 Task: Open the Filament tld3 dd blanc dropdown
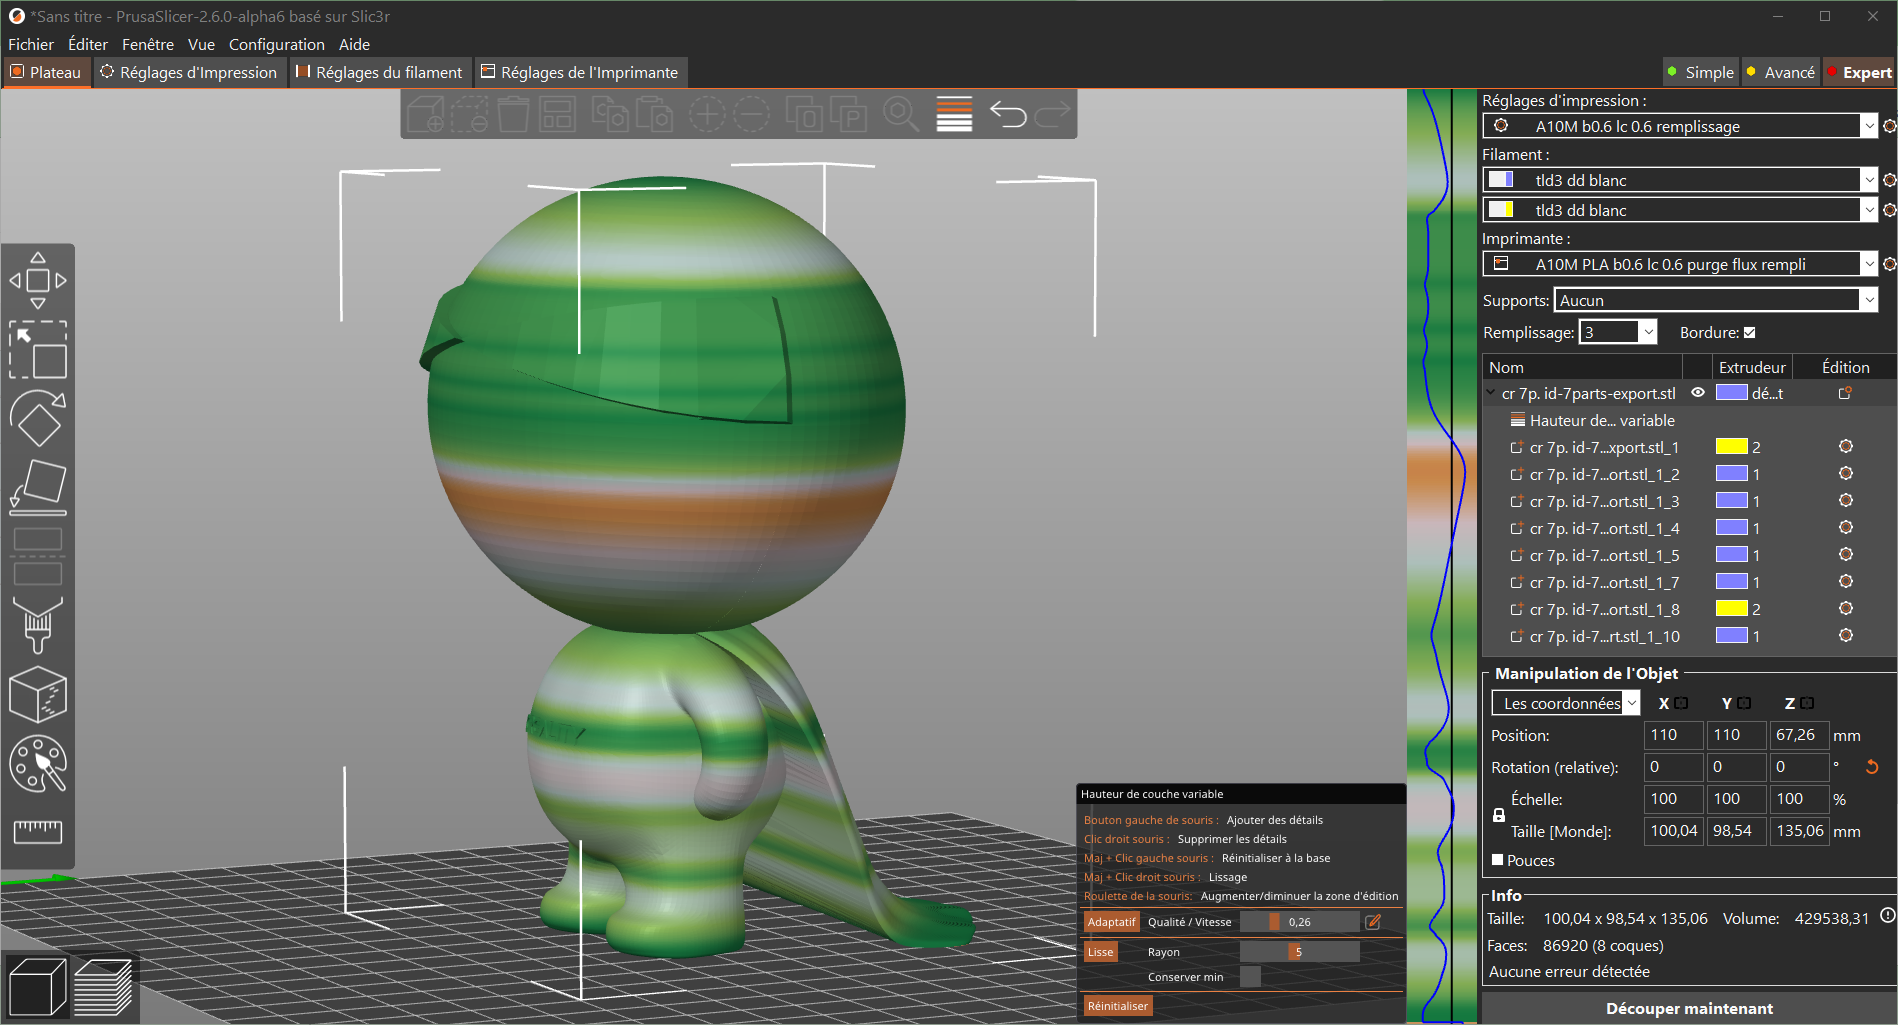(1869, 179)
